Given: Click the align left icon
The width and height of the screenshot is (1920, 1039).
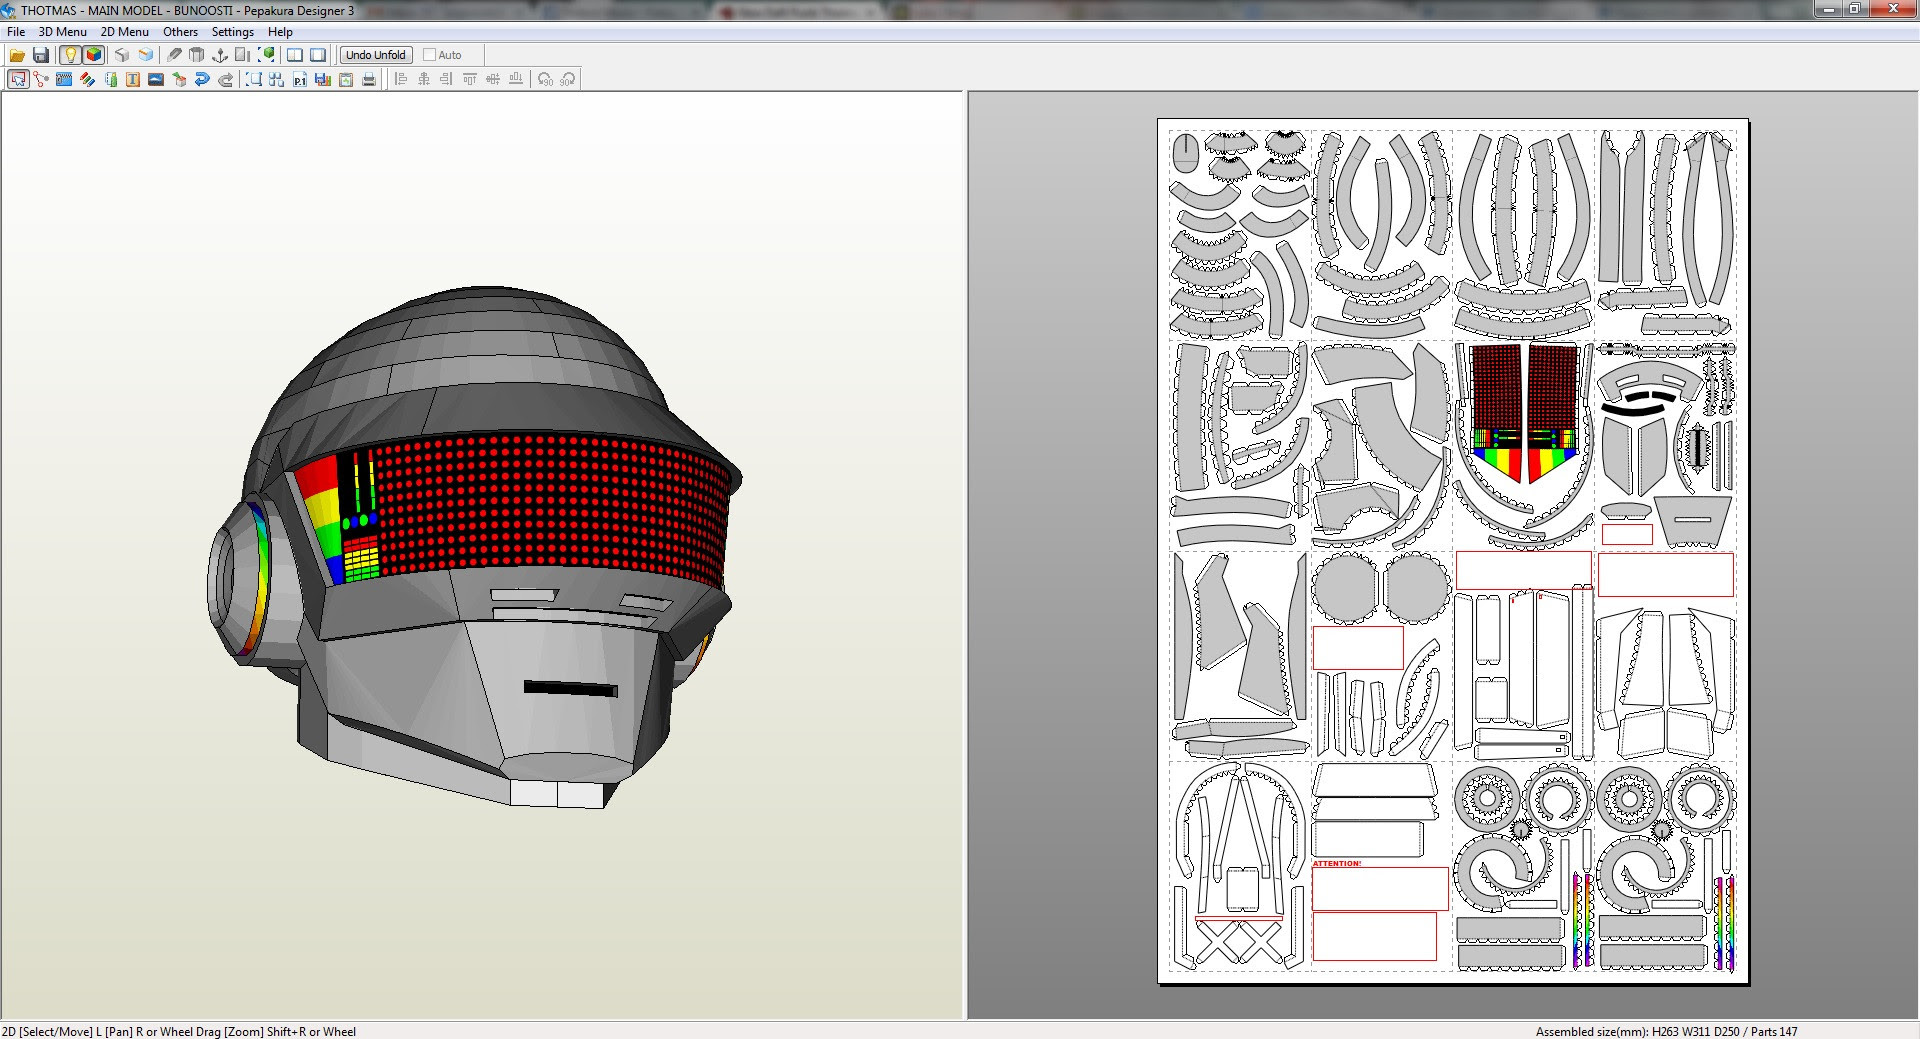Looking at the screenshot, I should point(401,79).
